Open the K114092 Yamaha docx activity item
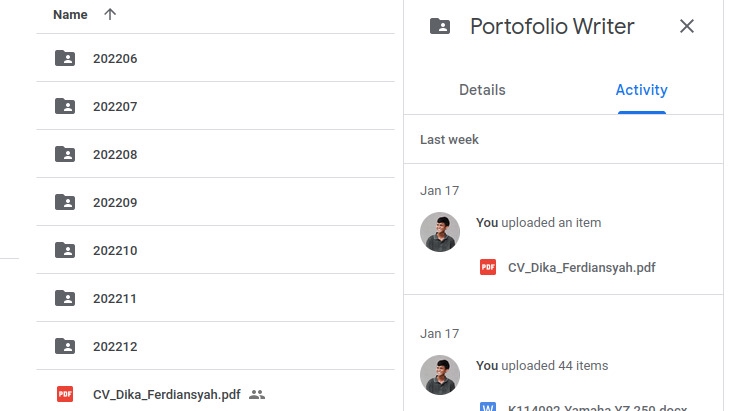Screen dimensions: 731x411 tap(597, 407)
